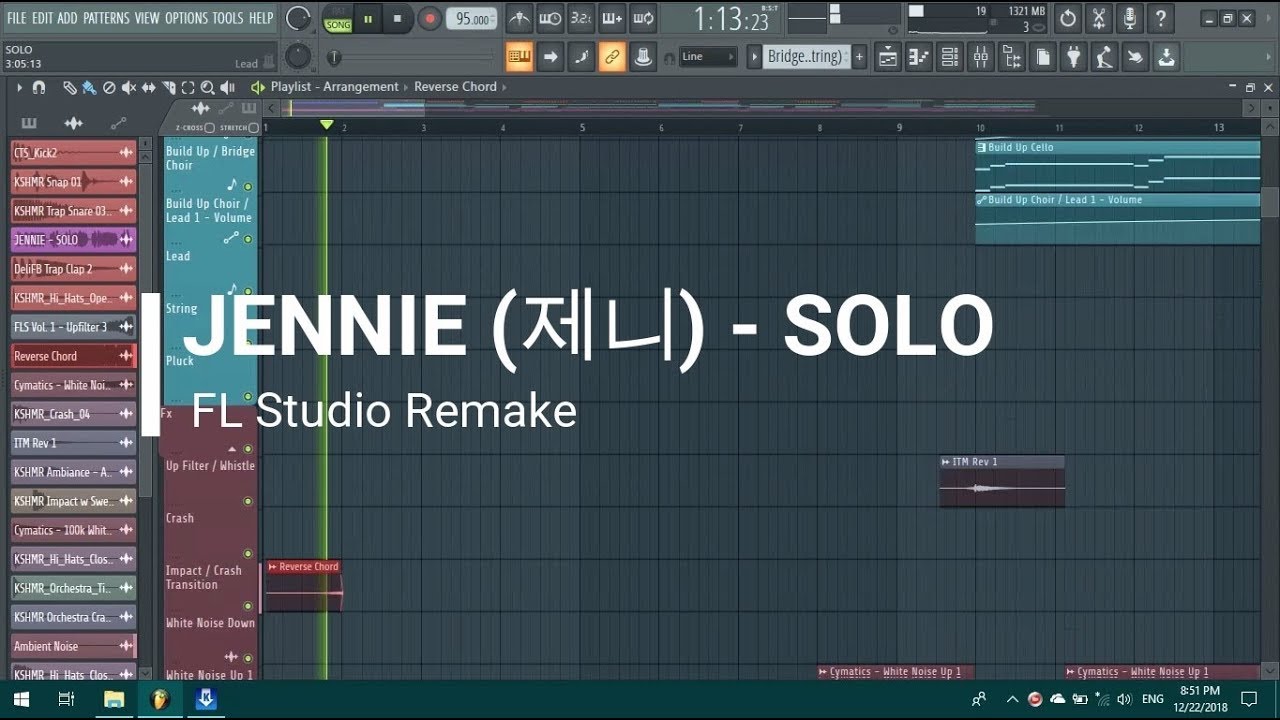Screen dimensions: 1280x720
Task: Toggle typing keyboard to piano icon
Action: click(519, 57)
